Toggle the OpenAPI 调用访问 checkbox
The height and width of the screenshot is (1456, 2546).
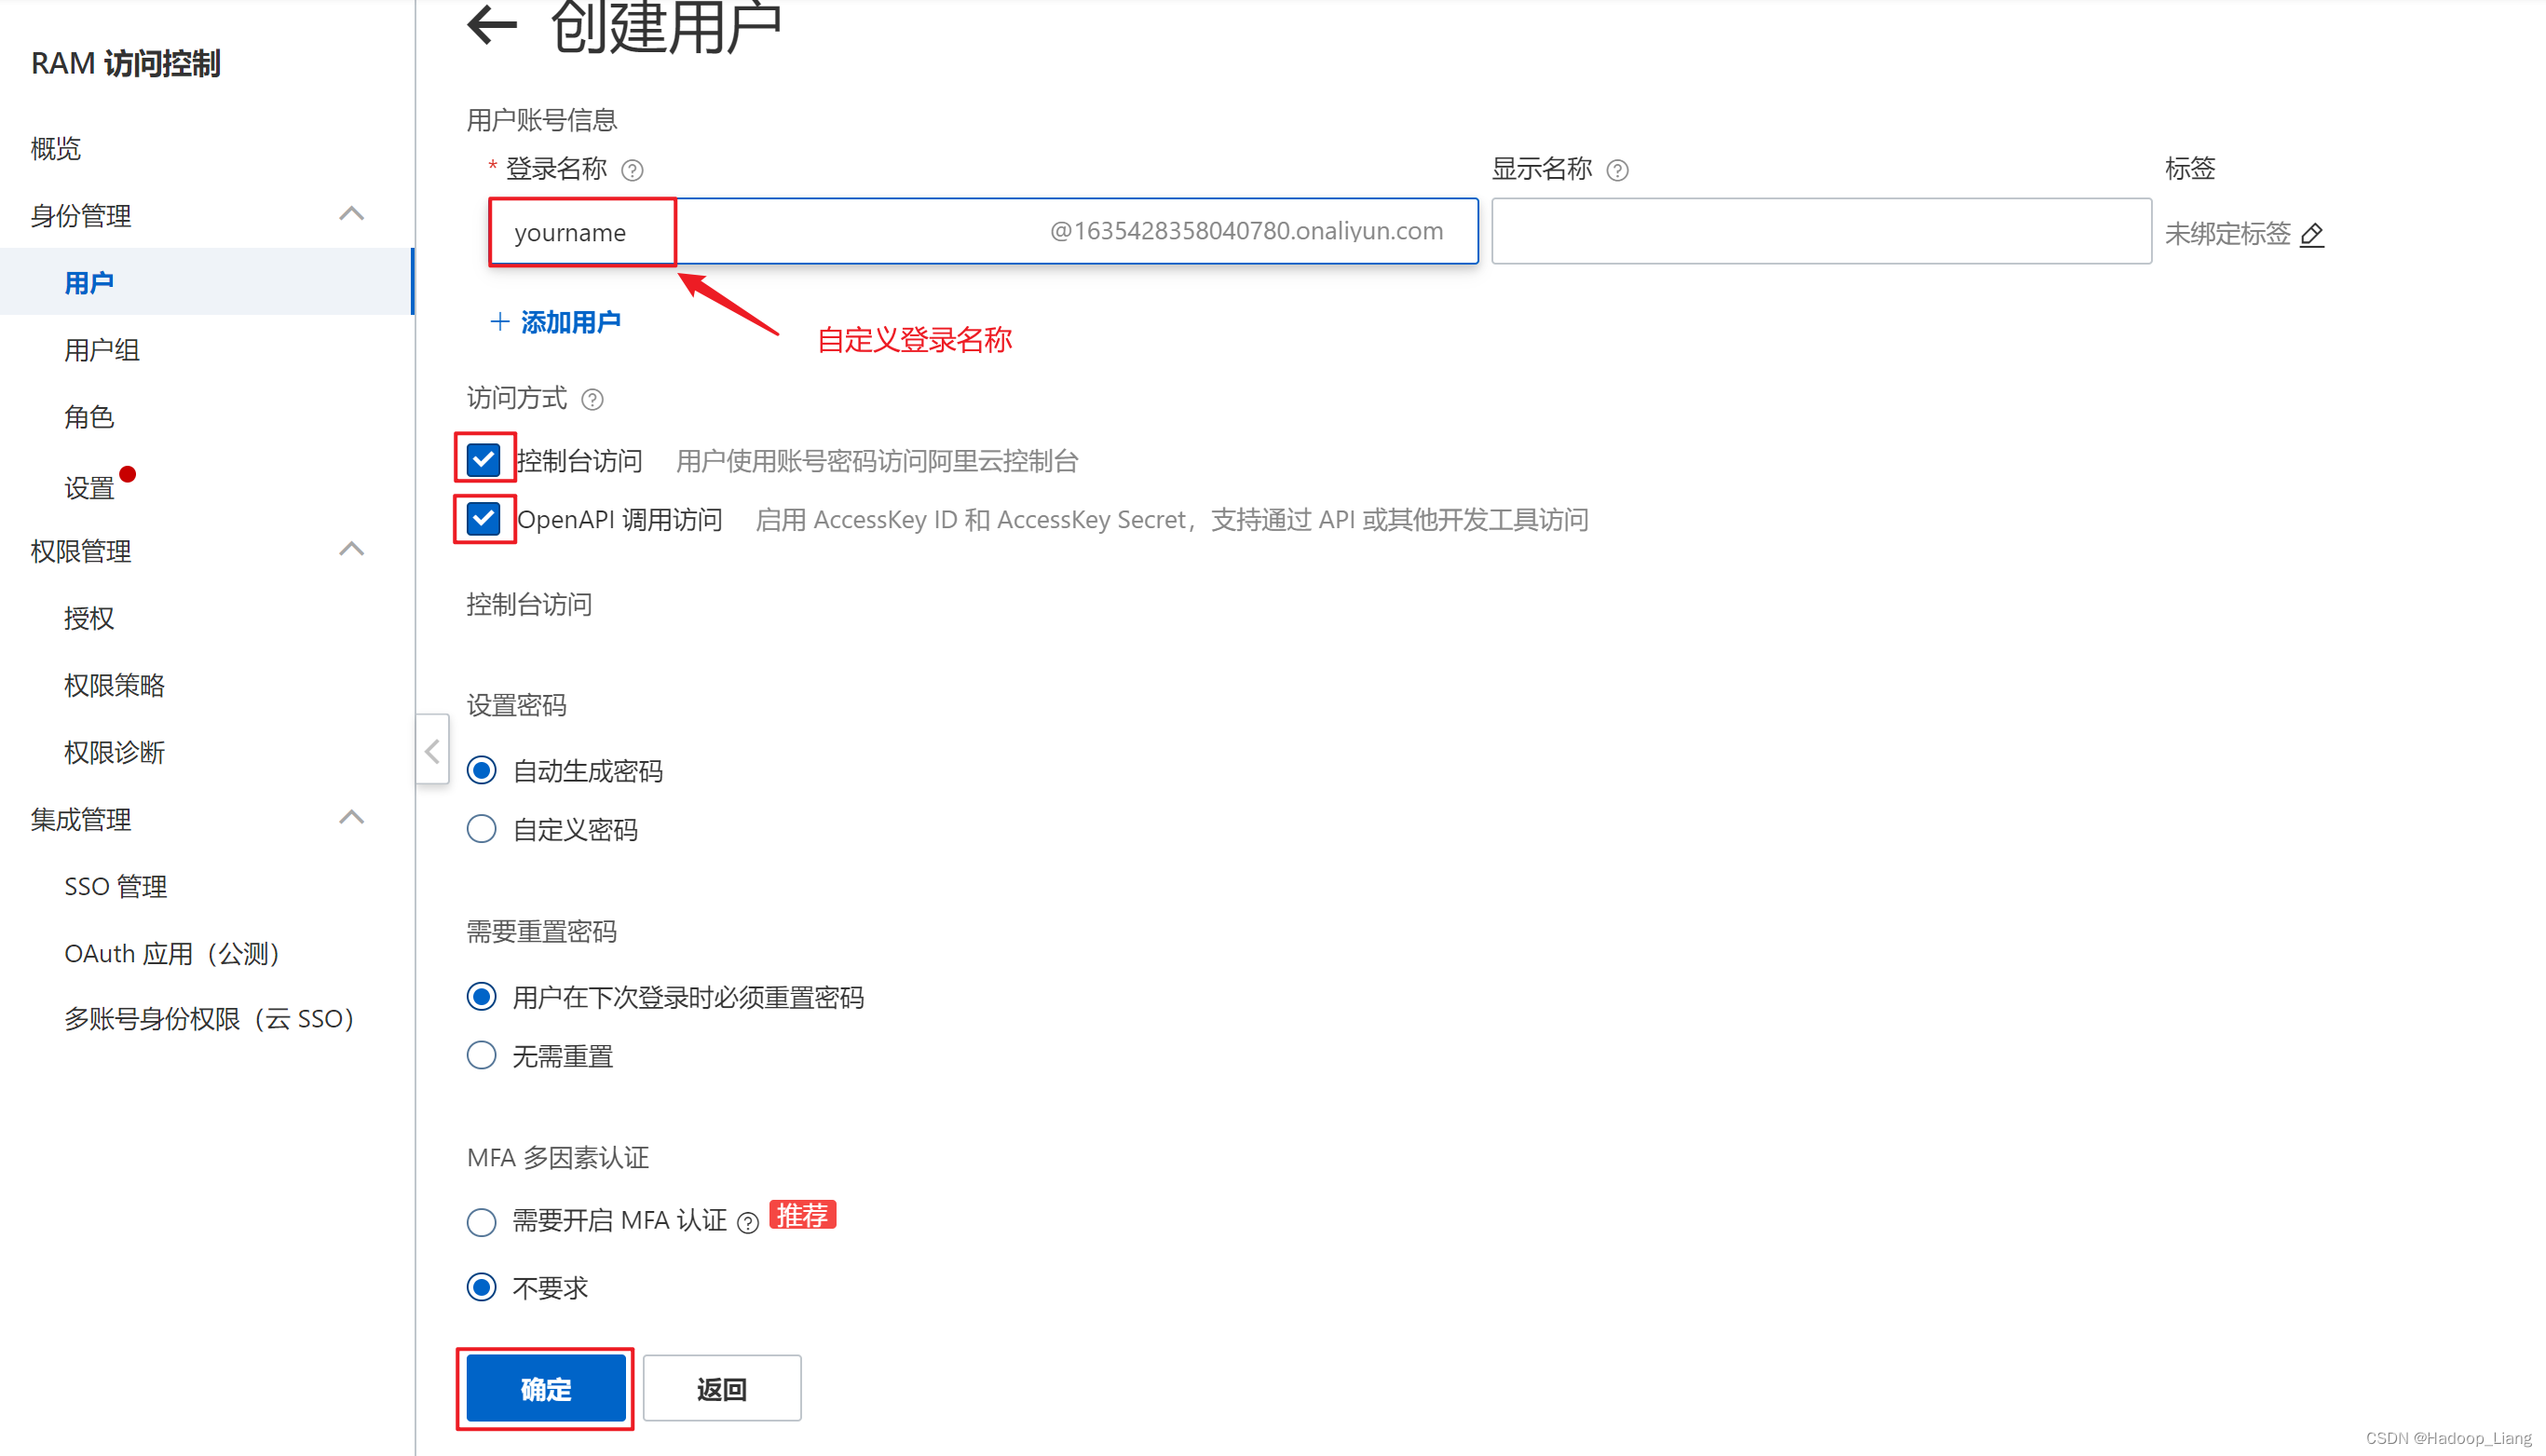[x=484, y=519]
